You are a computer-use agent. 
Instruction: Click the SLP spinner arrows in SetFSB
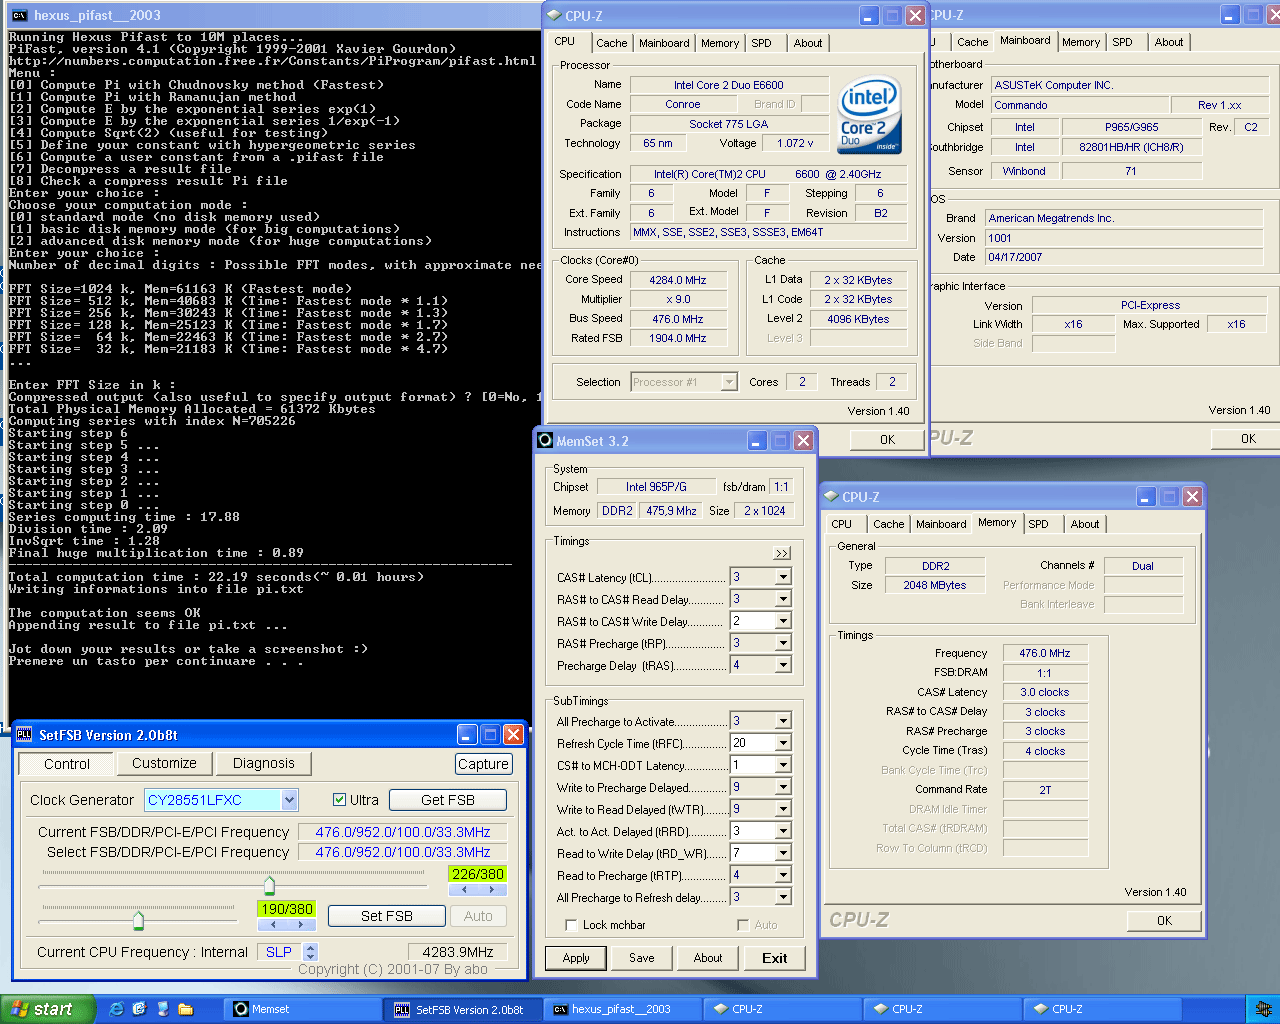coord(311,952)
